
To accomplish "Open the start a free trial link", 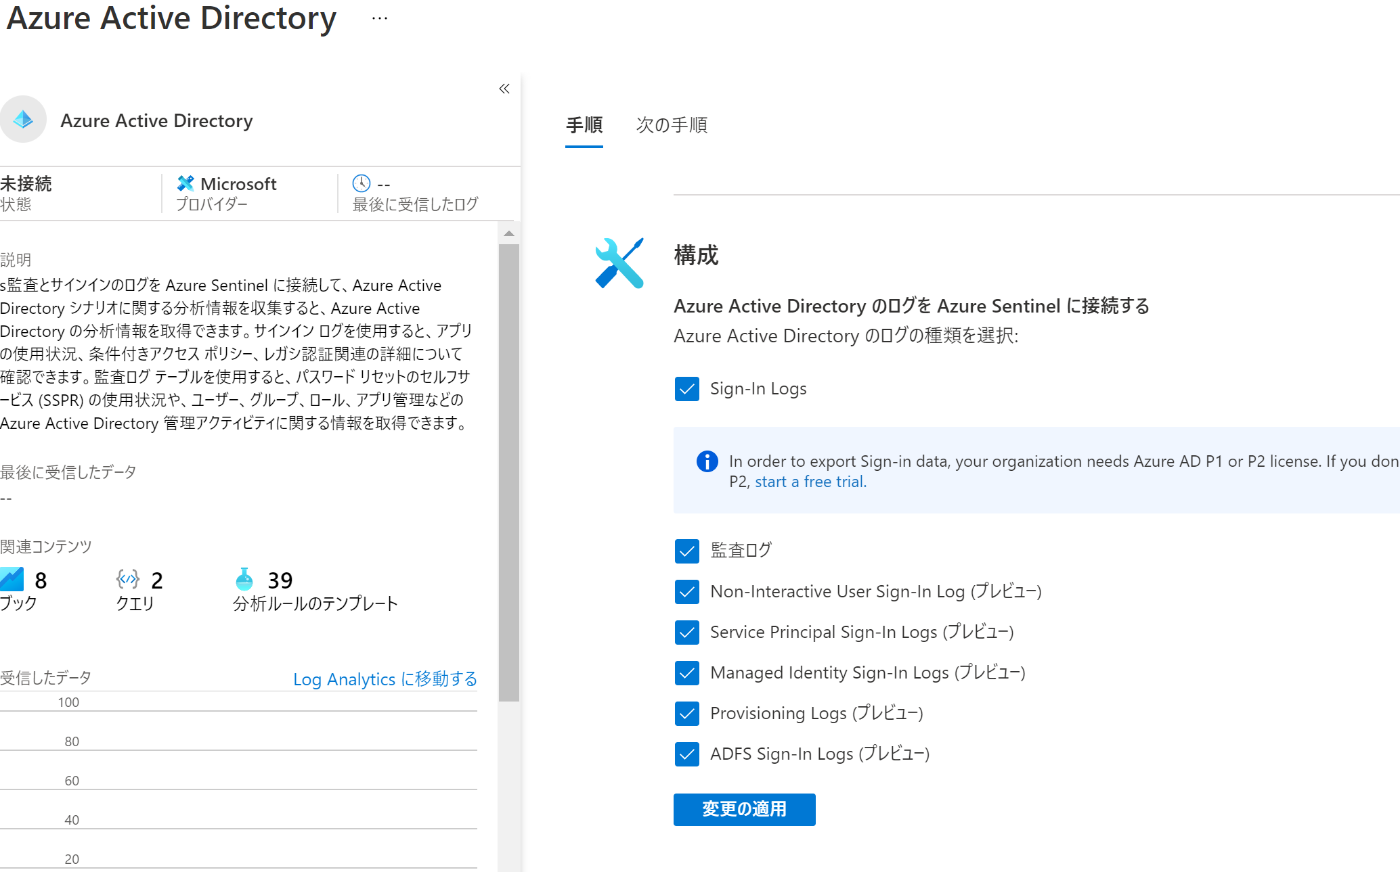I will [810, 482].
